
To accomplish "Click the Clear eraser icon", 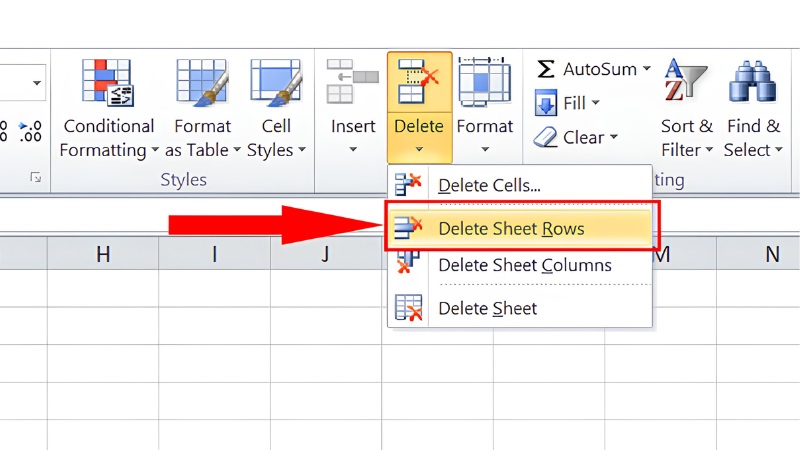I will pyautogui.click(x=545, y=137).
